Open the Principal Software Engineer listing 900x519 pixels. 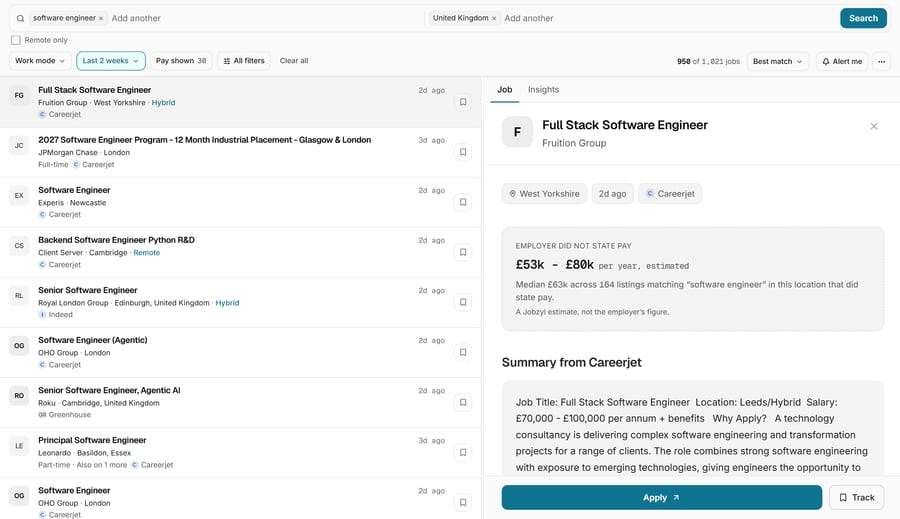pos(92,440)
